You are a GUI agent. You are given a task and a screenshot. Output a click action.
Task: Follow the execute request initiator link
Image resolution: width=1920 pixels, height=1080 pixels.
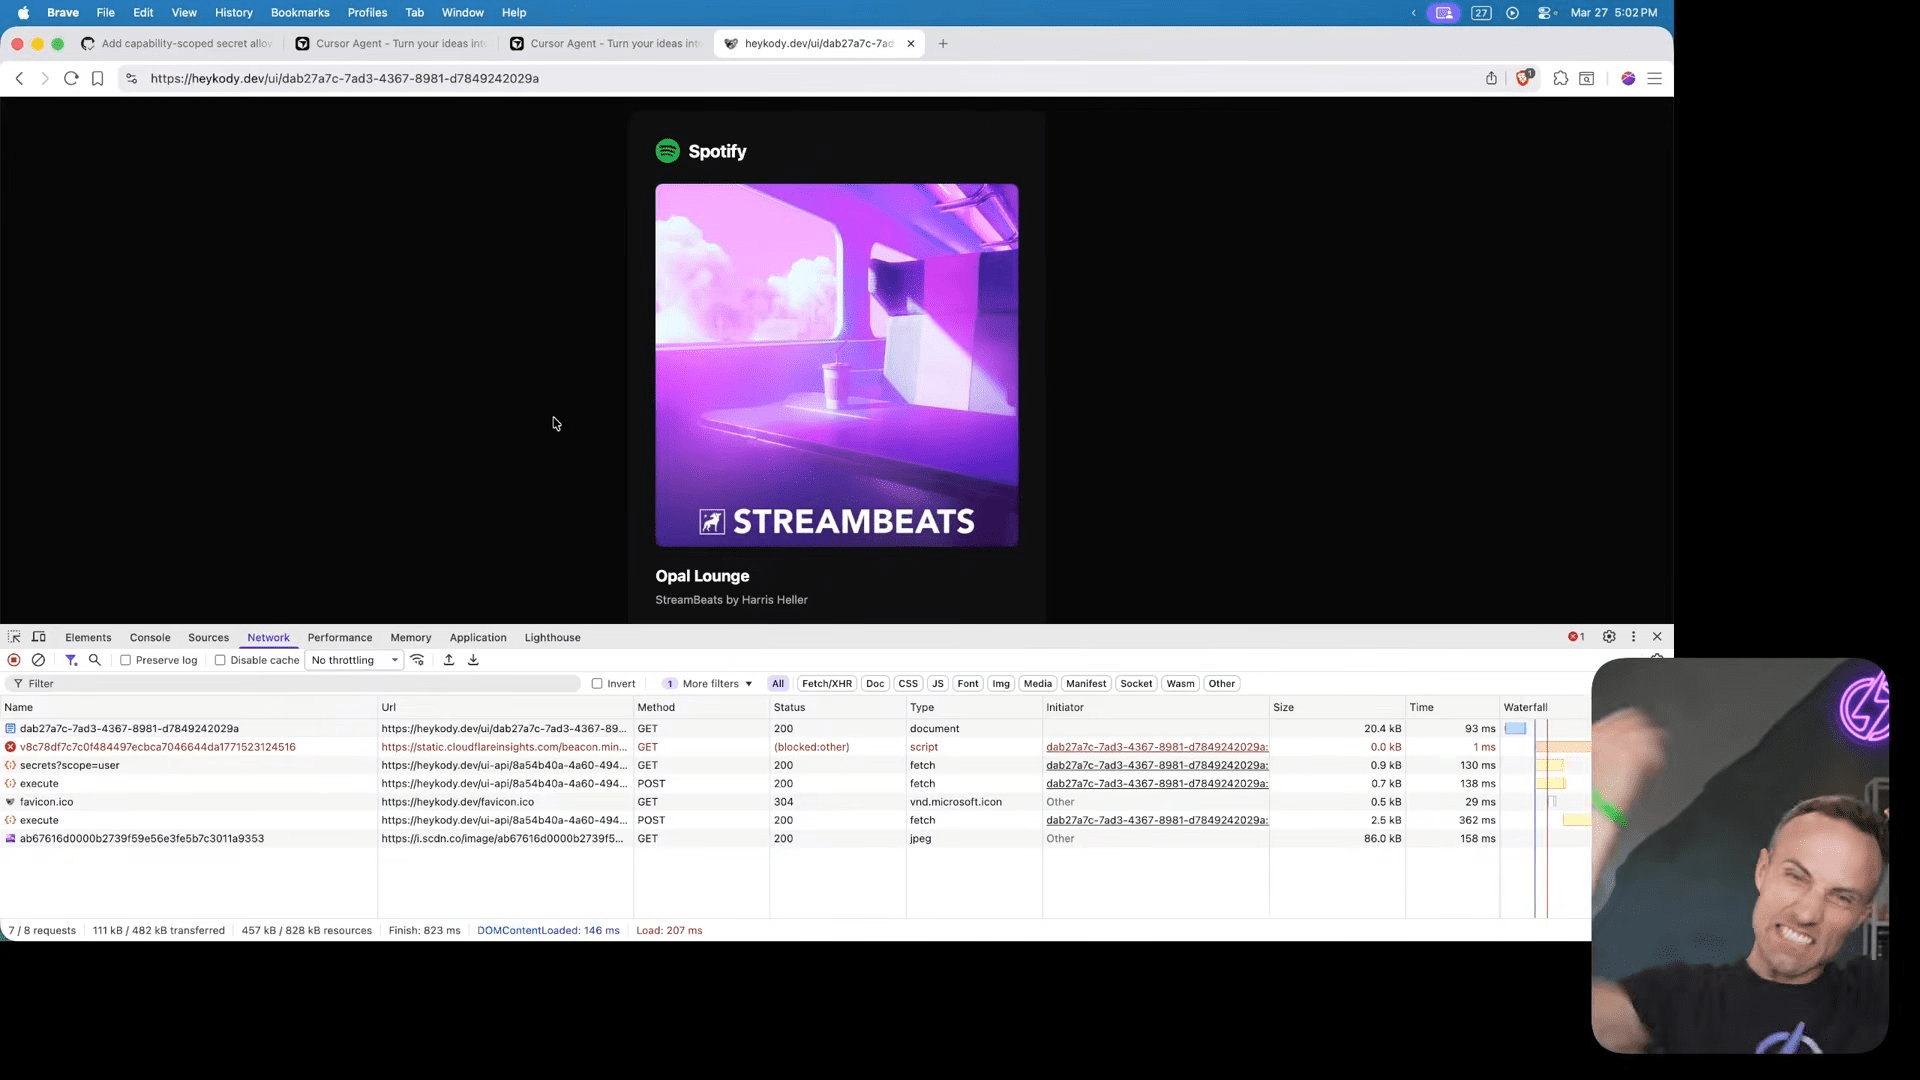tap(1156, 784)
